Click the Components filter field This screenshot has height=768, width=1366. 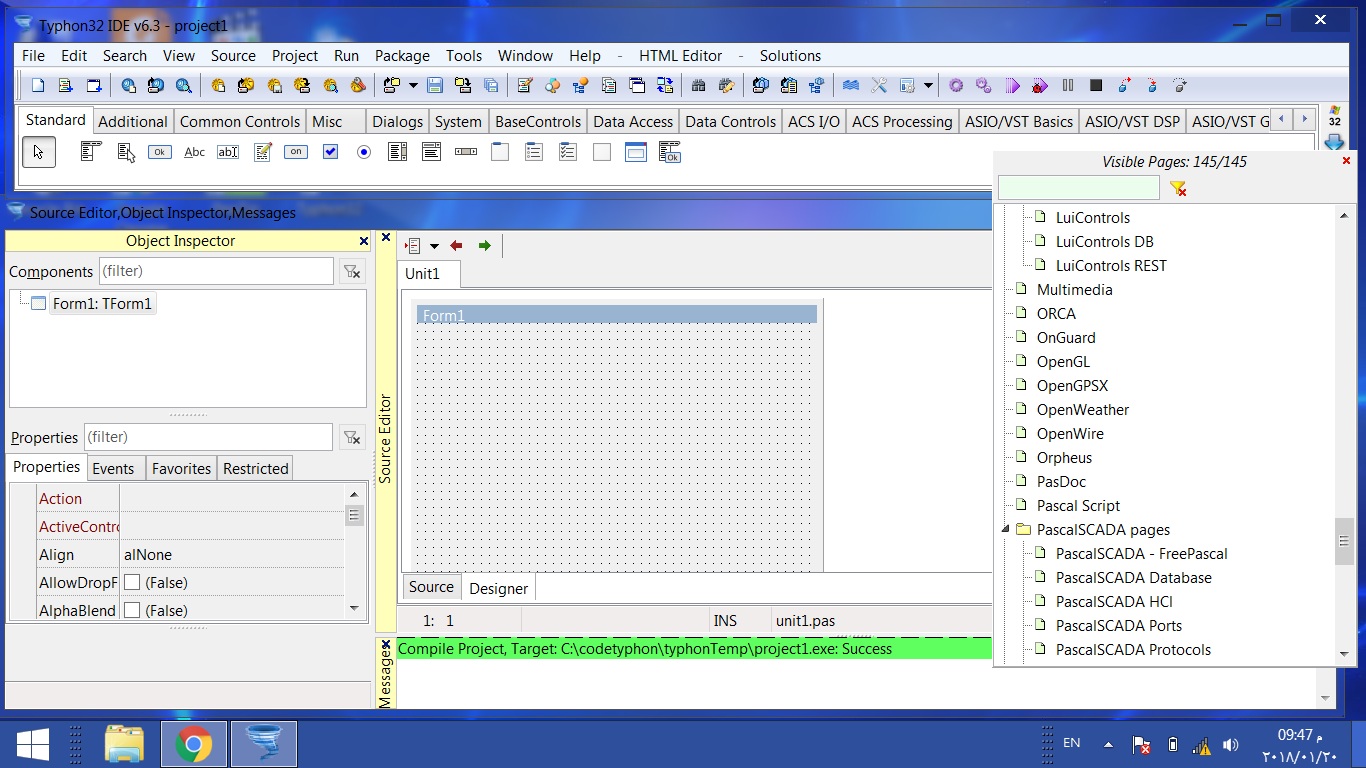pos(216,271)
